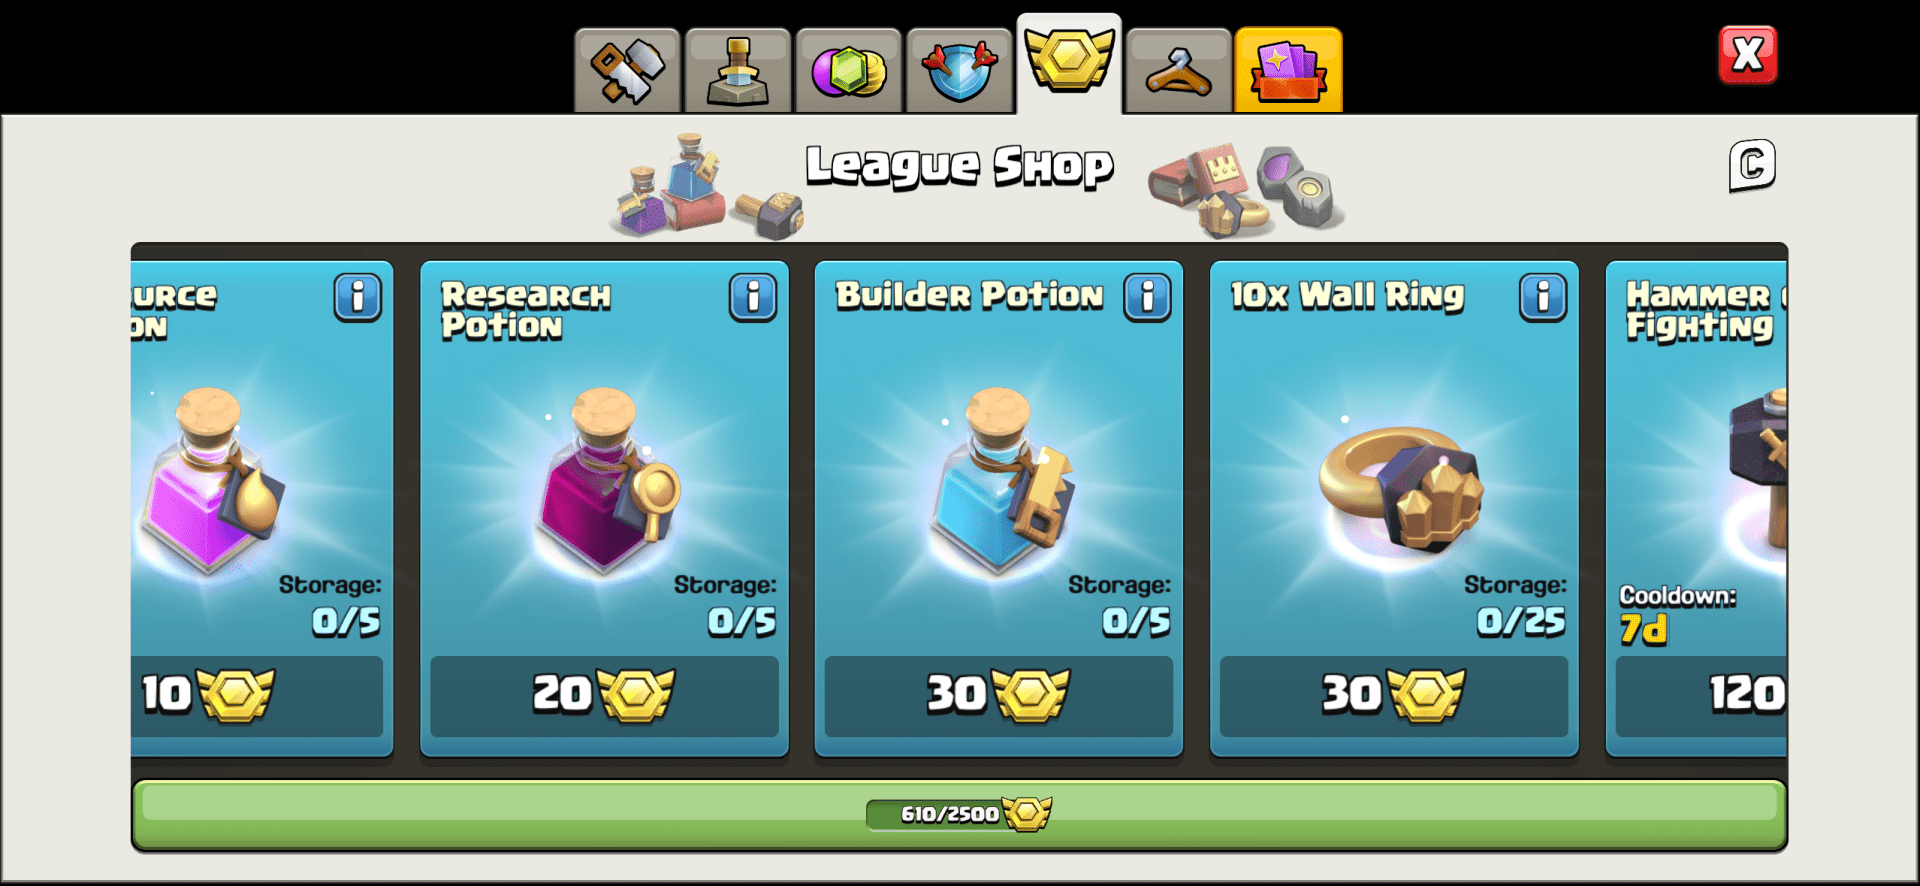This screenshot has width=1920, height=886.
Task: Click the 610/2500 medal progress bar
Action: (959, 814)
